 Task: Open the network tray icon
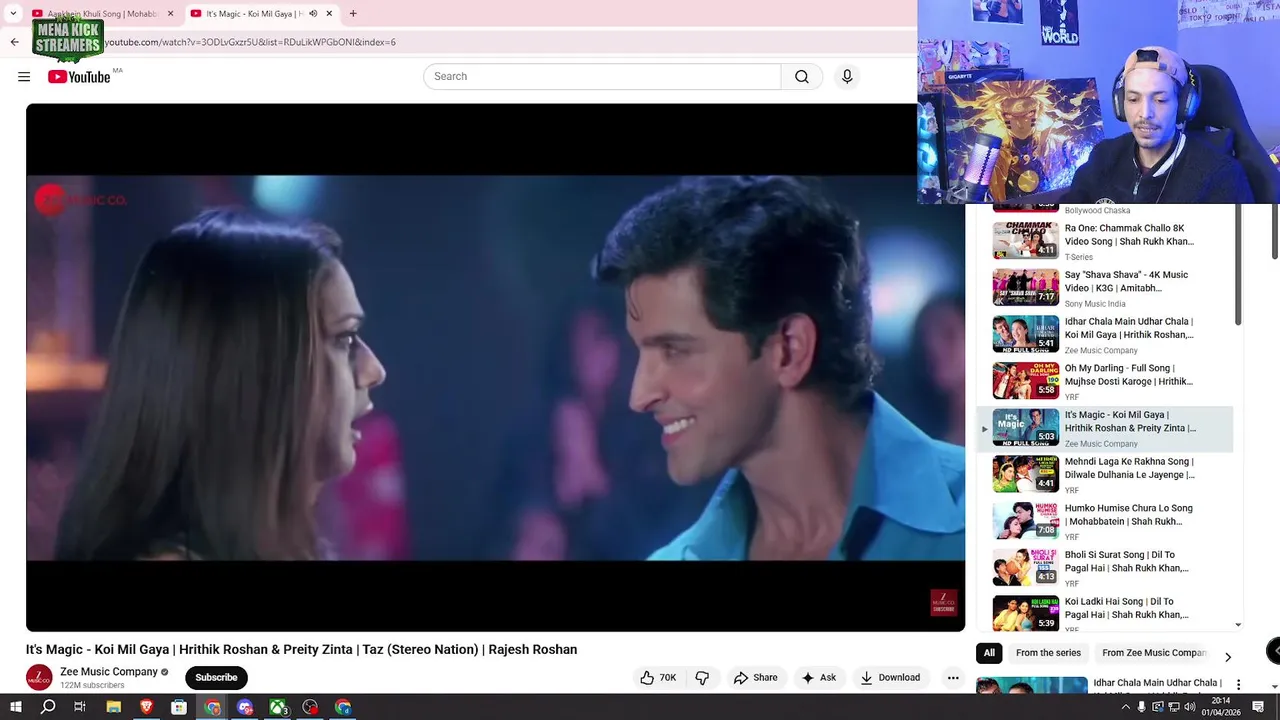click(x=1174, y=707)
